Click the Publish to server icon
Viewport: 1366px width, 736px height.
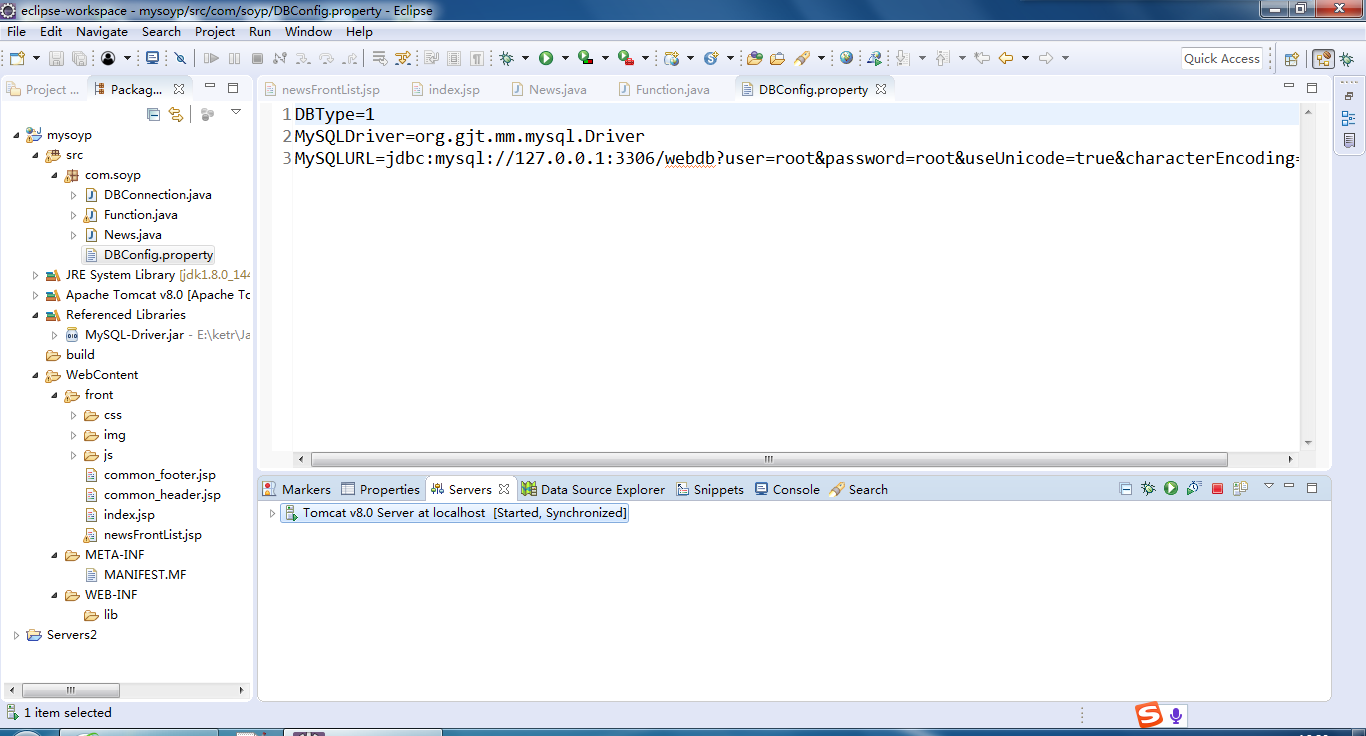coord(1240,489)
